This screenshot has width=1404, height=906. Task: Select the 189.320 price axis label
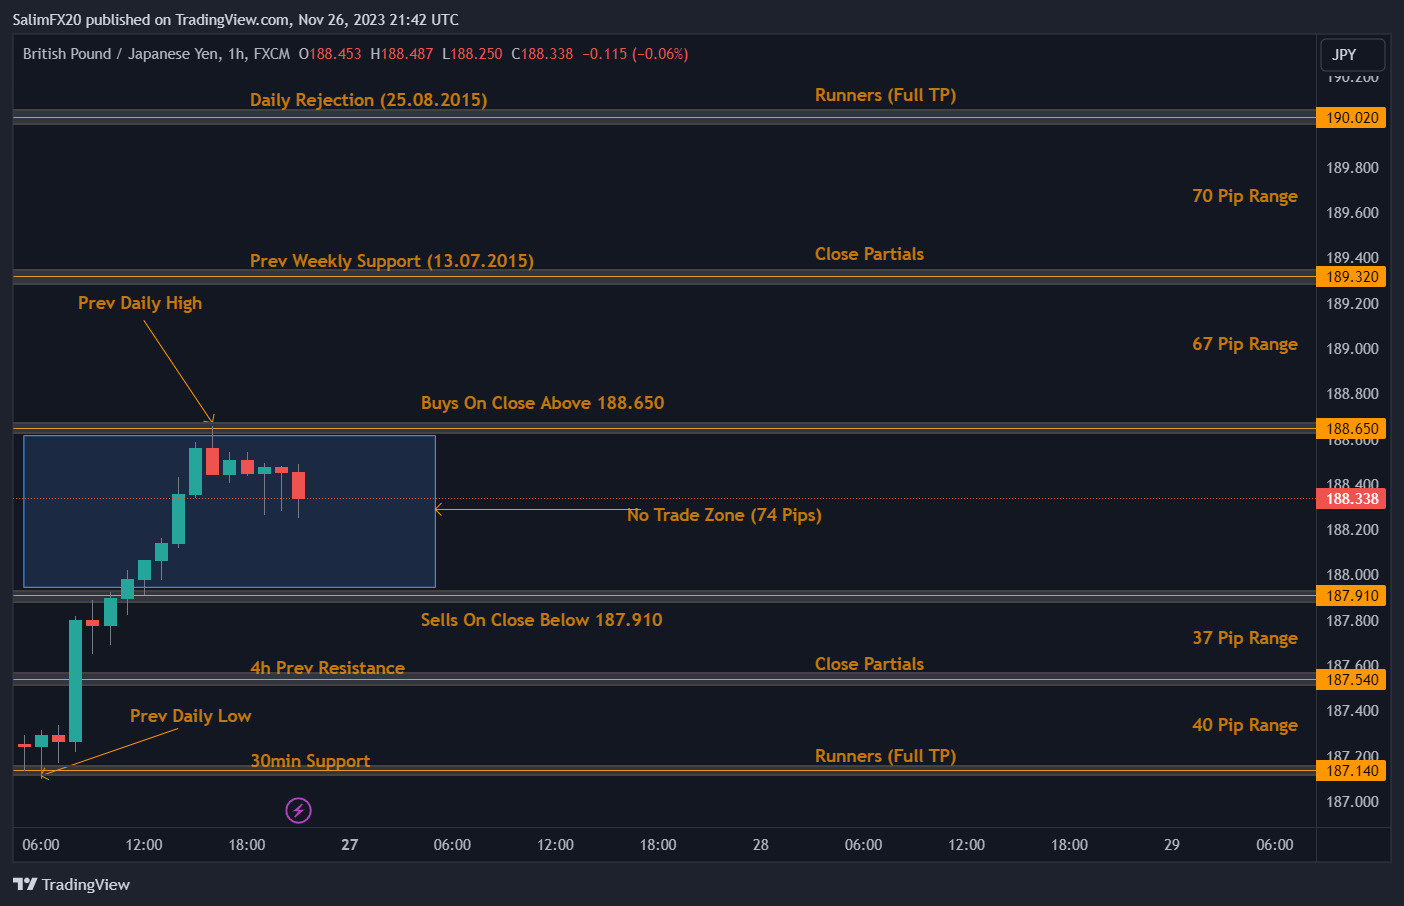coord(1351,277)
